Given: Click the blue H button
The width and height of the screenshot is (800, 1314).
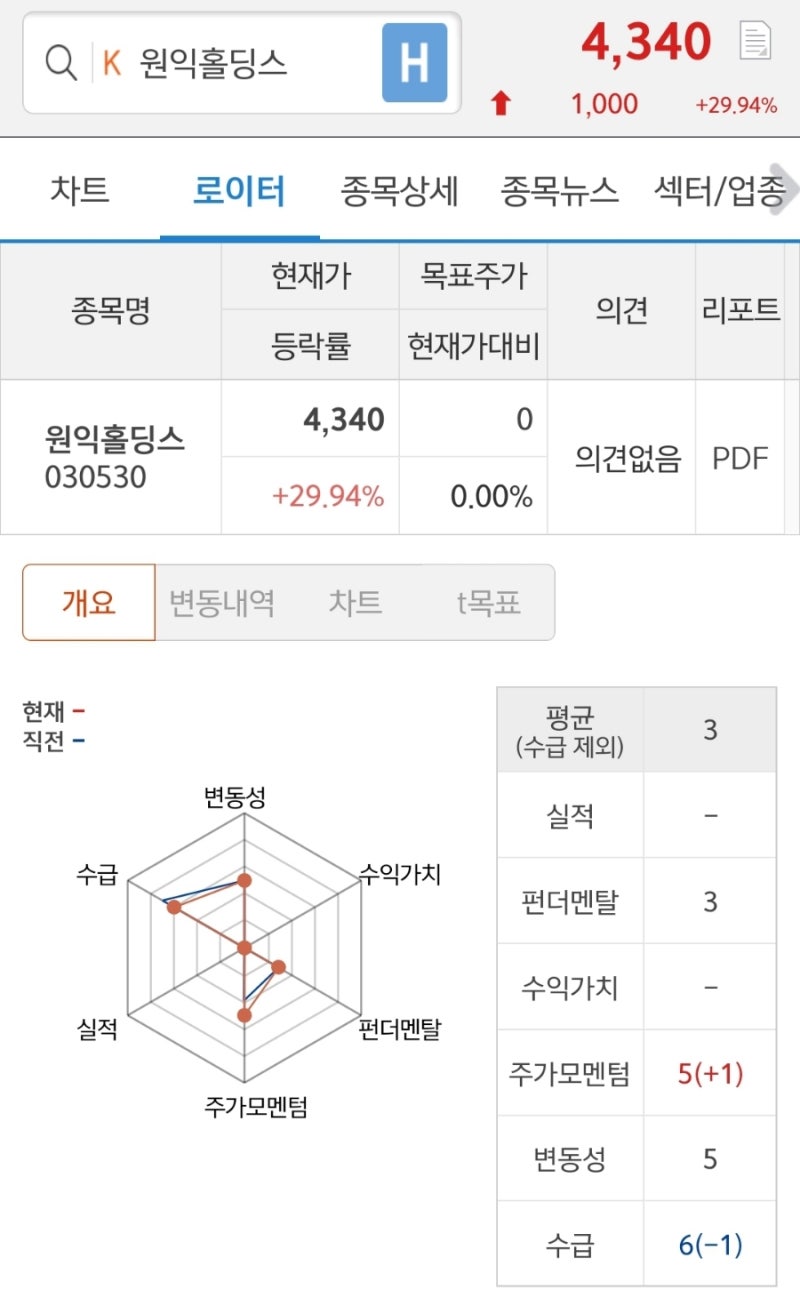Looking at the screenshot, I should point(414,63).
